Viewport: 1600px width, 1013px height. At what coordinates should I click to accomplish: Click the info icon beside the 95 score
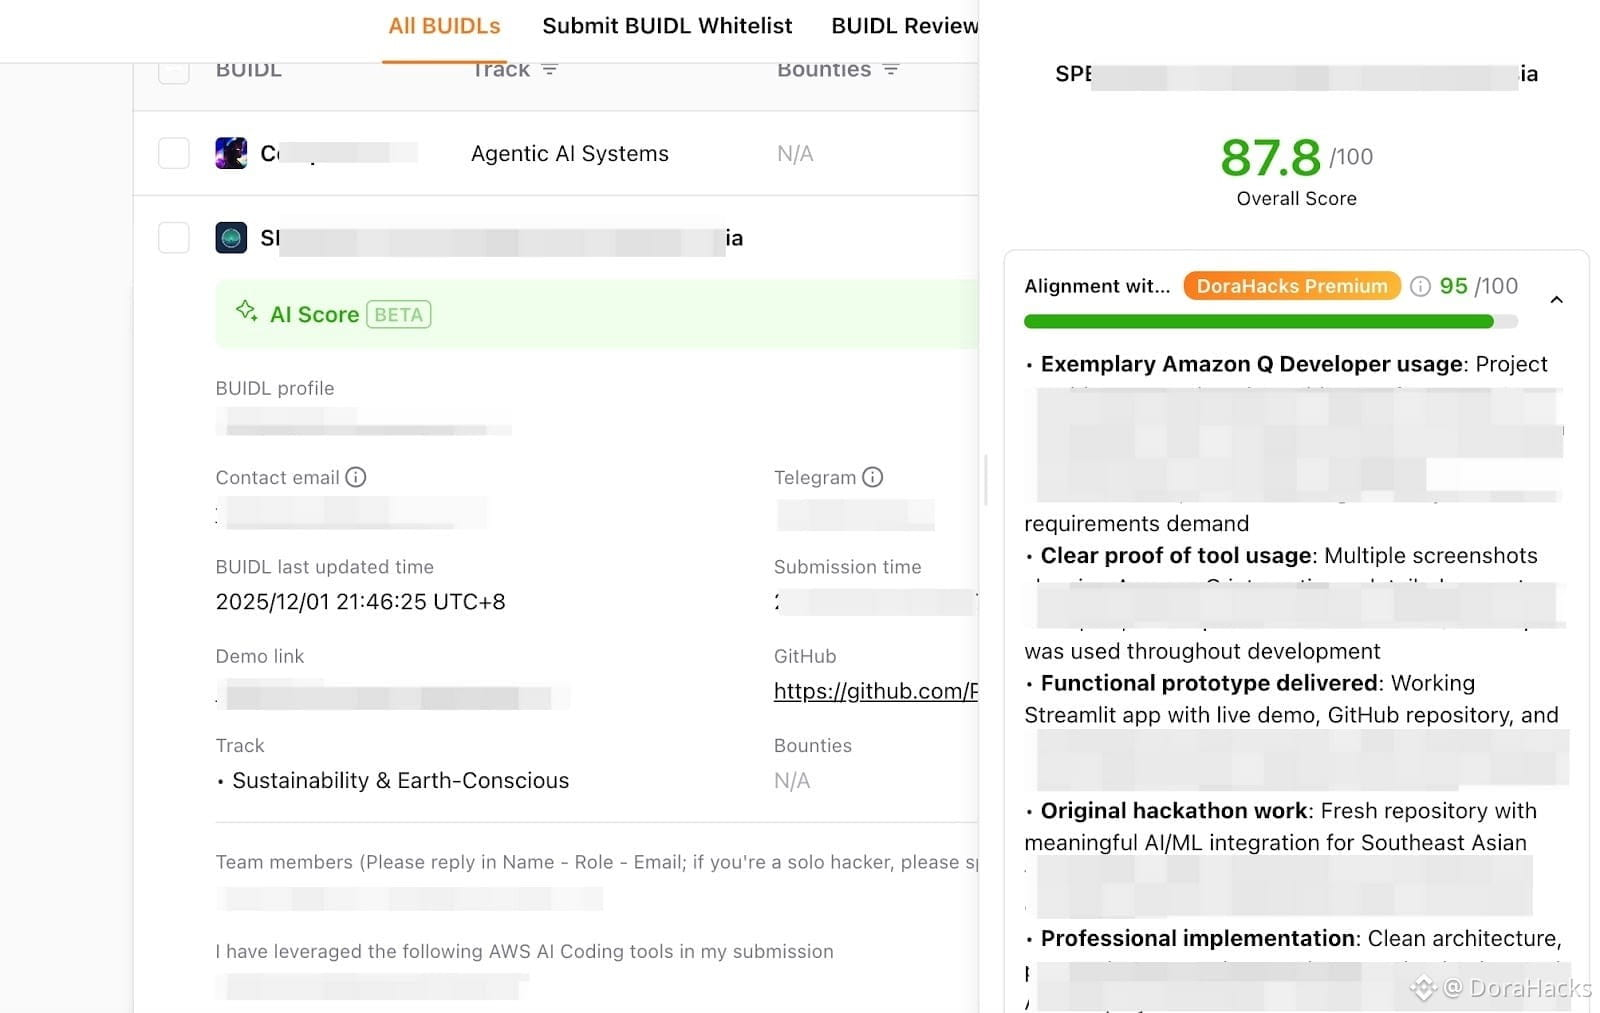tap(1420, 287)
